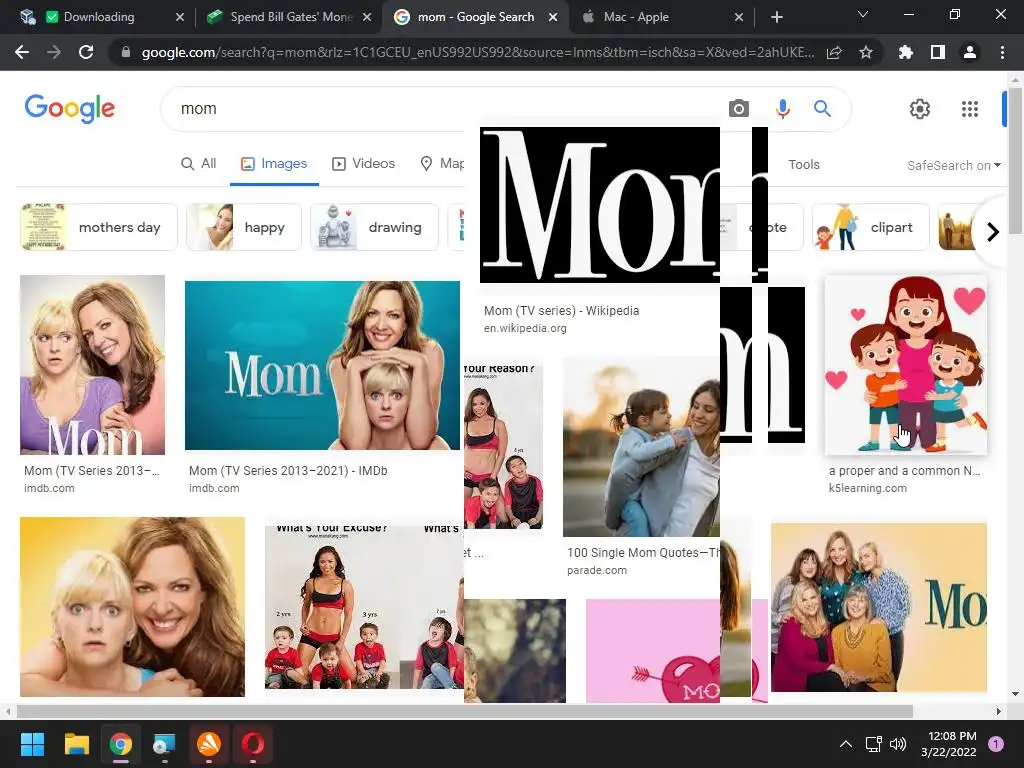
Task: Click the forward navigation arrow
Action: click(54, 52)
